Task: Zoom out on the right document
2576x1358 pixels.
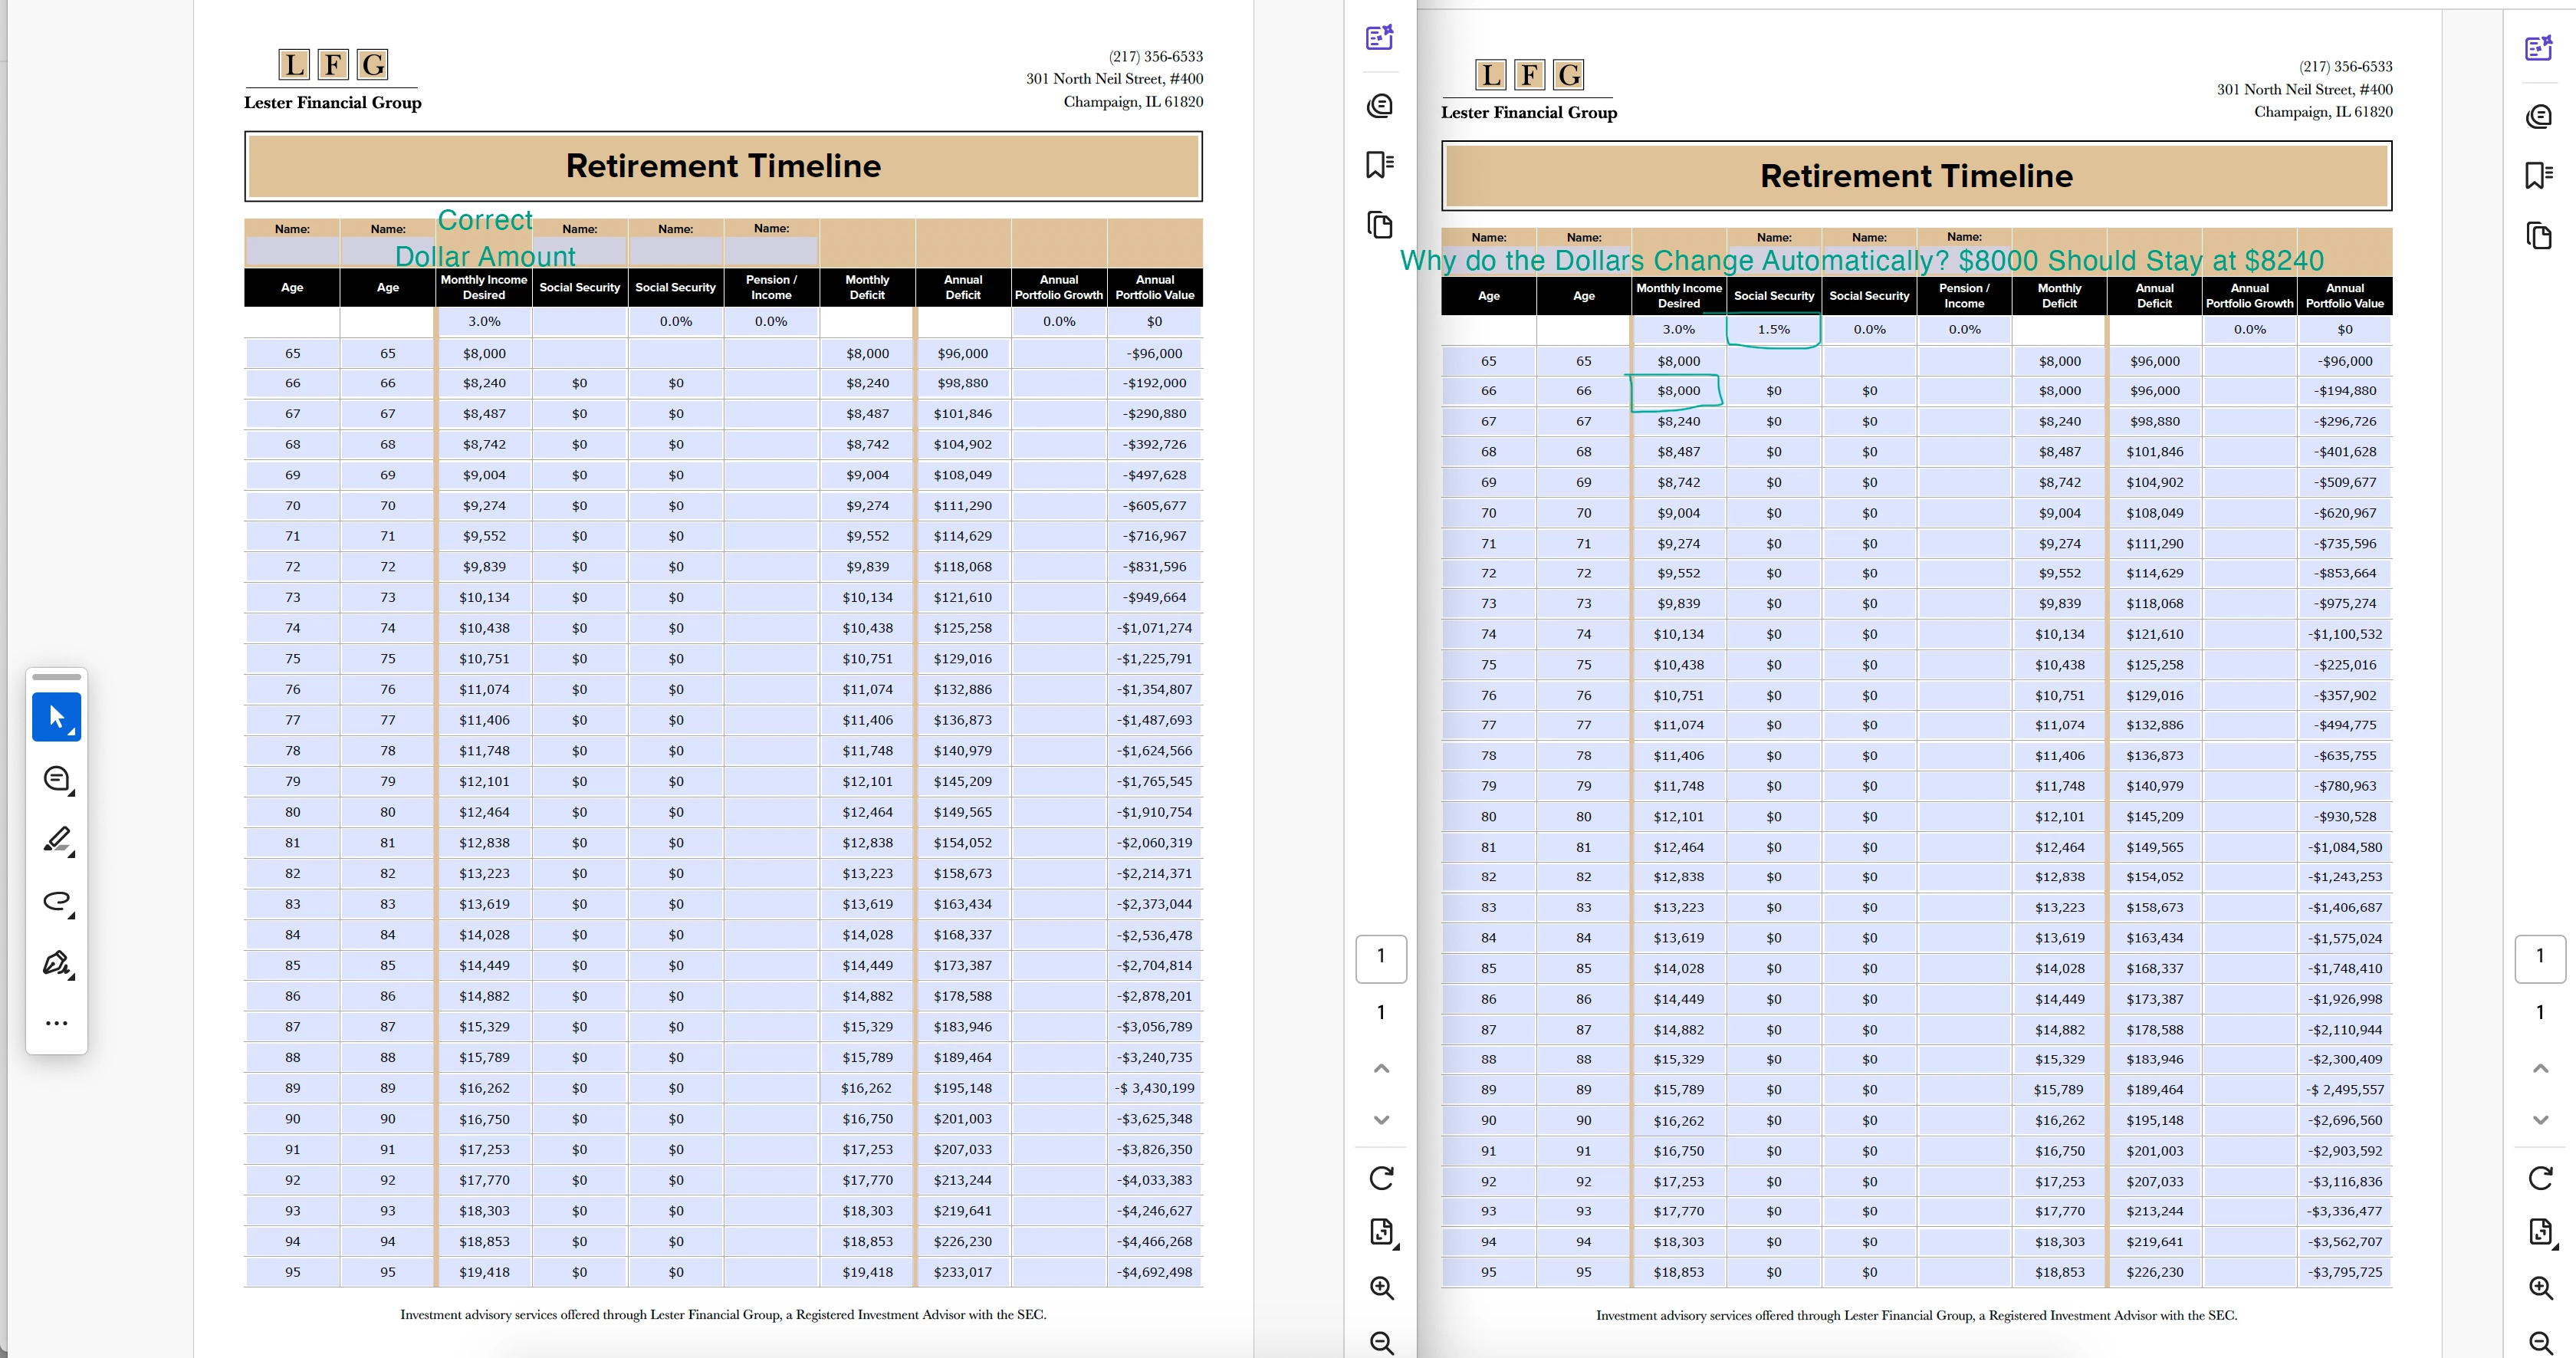Action: coord(2540,1343)
